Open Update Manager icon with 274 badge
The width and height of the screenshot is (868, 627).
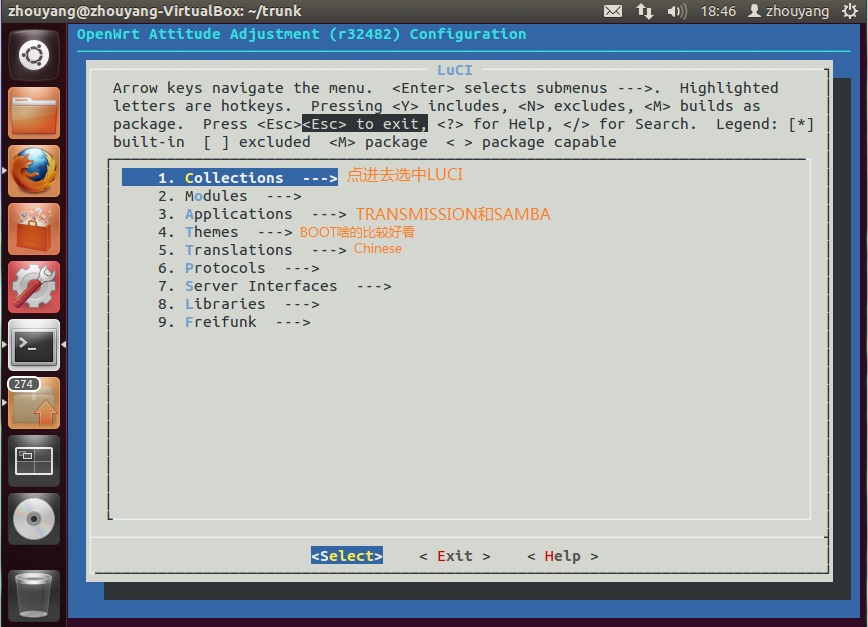click(34, 403)
